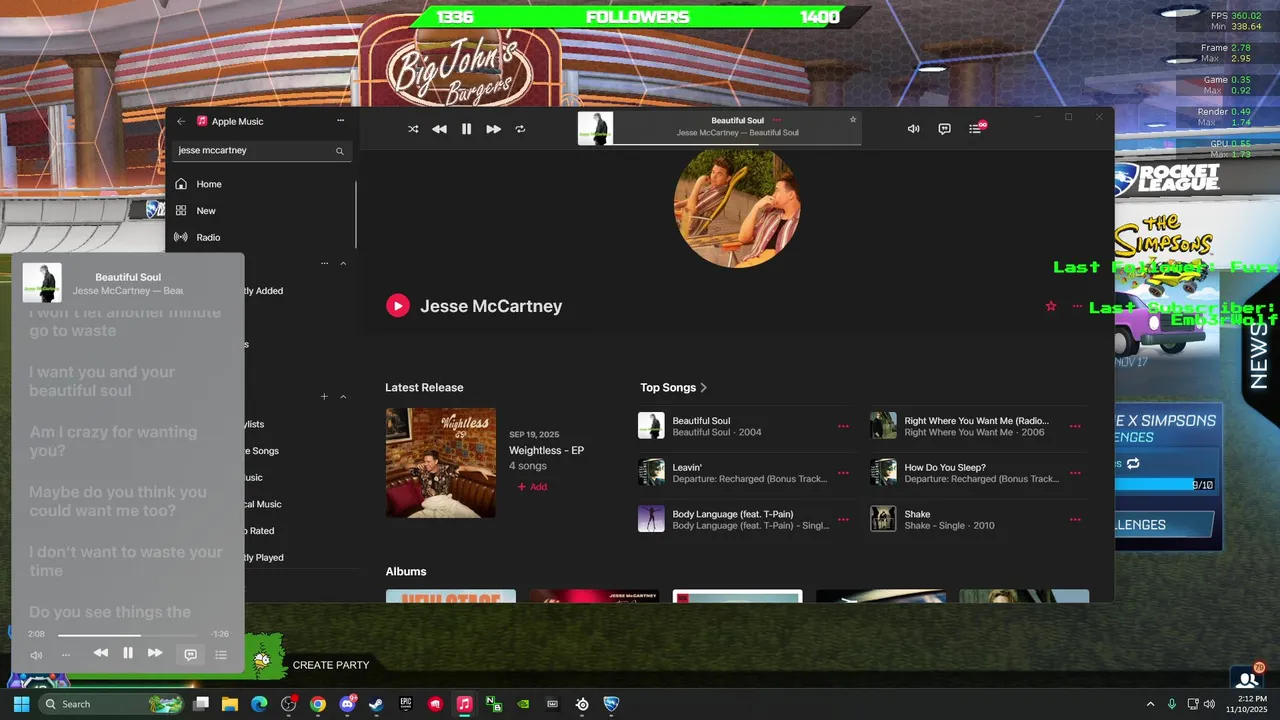Click the Weightless EP album cover

click(x=441, y=463)
